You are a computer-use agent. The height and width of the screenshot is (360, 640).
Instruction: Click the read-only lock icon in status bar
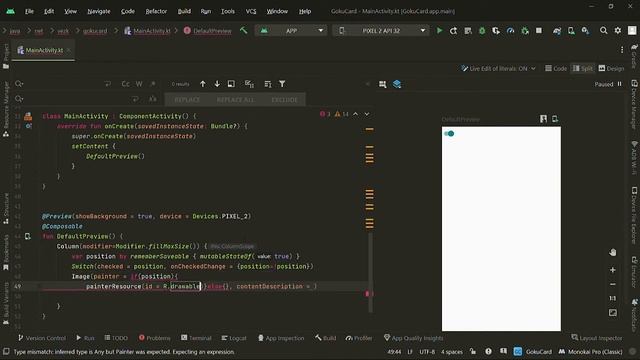coord(473,351)
